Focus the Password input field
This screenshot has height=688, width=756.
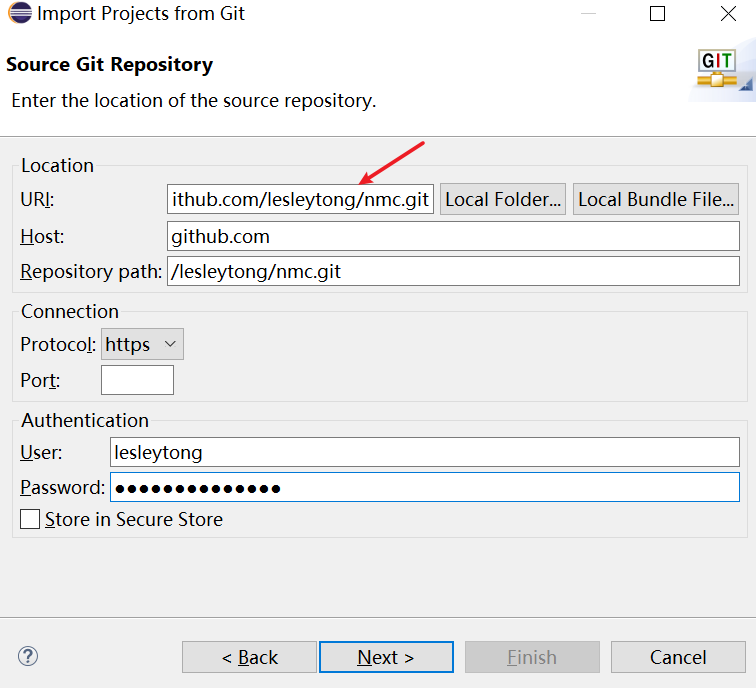tap(425, 487)
